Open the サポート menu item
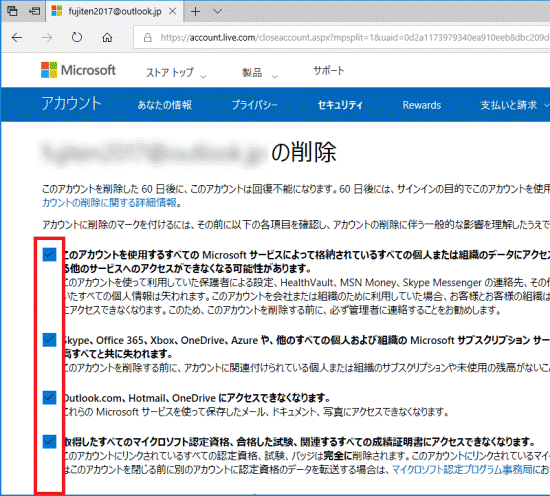Viewport: 550px width, 496px height. tap(329, 71)
